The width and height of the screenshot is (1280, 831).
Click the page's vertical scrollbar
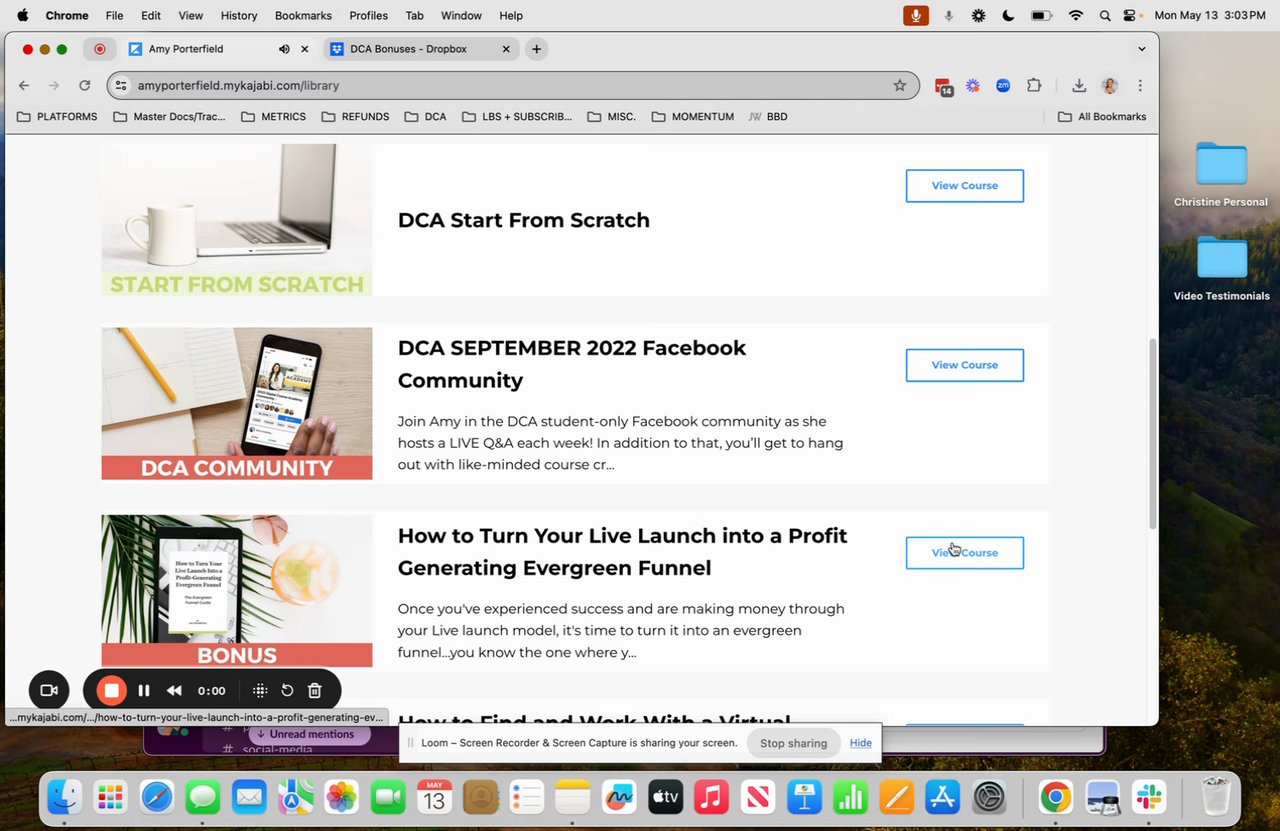tap(1152, 433)
